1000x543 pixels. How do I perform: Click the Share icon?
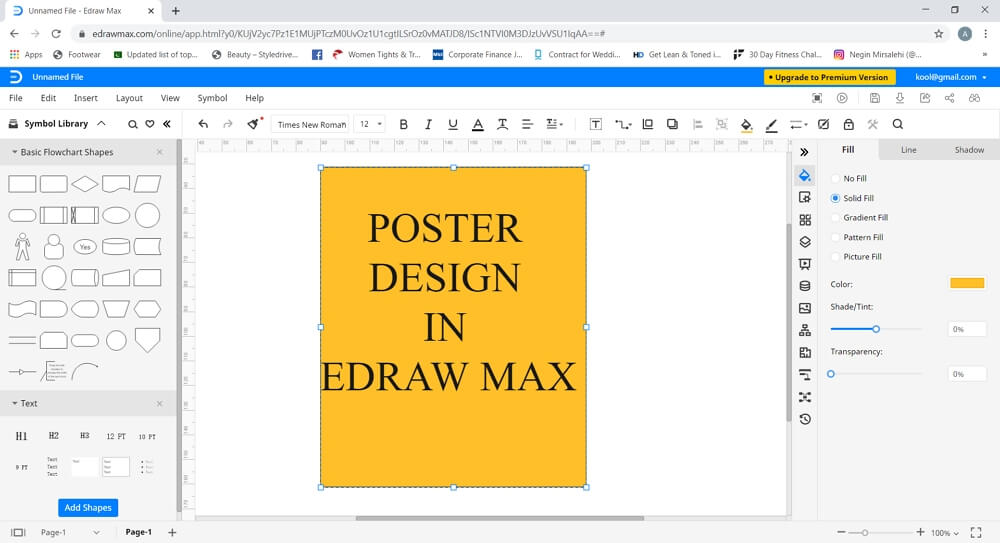point(950,98)
